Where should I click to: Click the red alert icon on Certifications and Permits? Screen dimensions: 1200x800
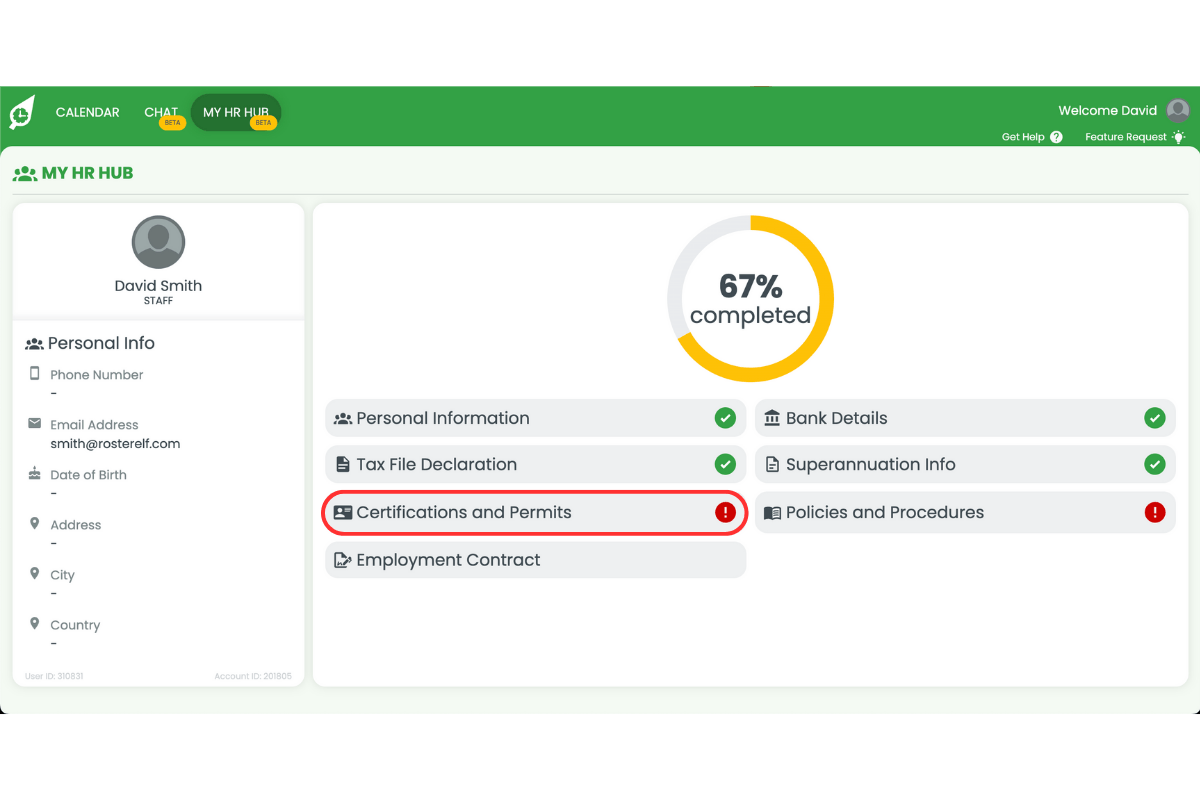(725, 513)
